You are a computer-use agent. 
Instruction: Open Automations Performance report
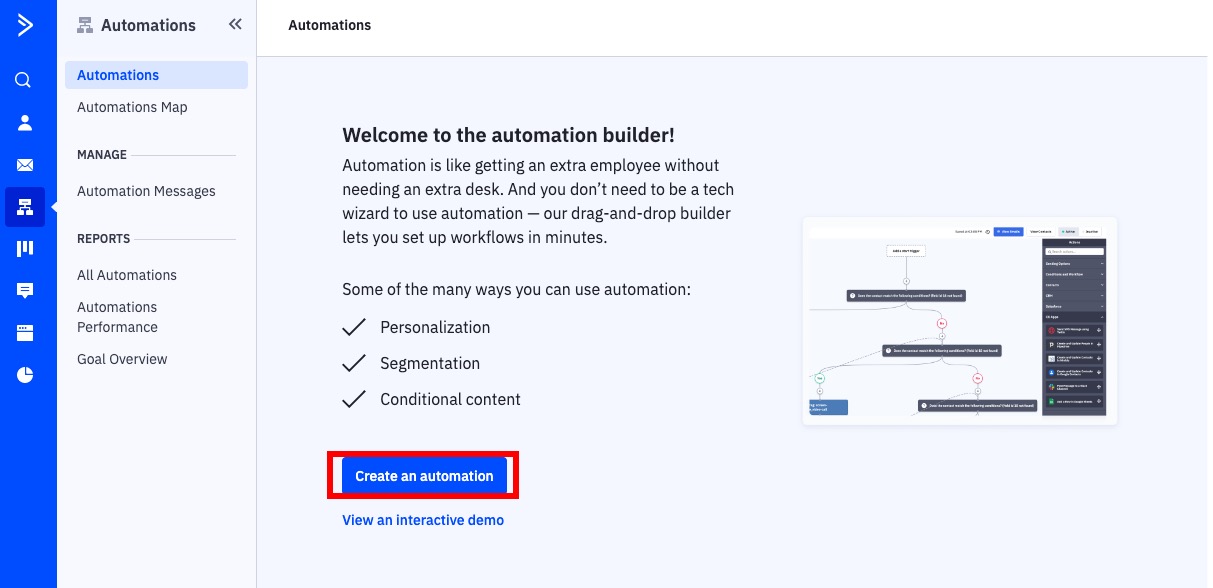118,317
